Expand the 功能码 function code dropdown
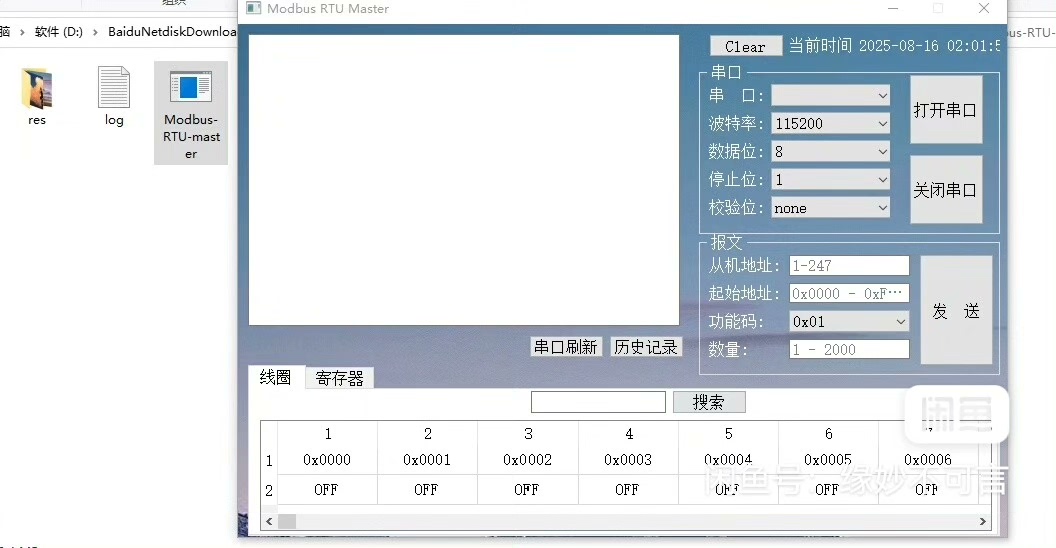1056x548 pixels. [849, 322]
